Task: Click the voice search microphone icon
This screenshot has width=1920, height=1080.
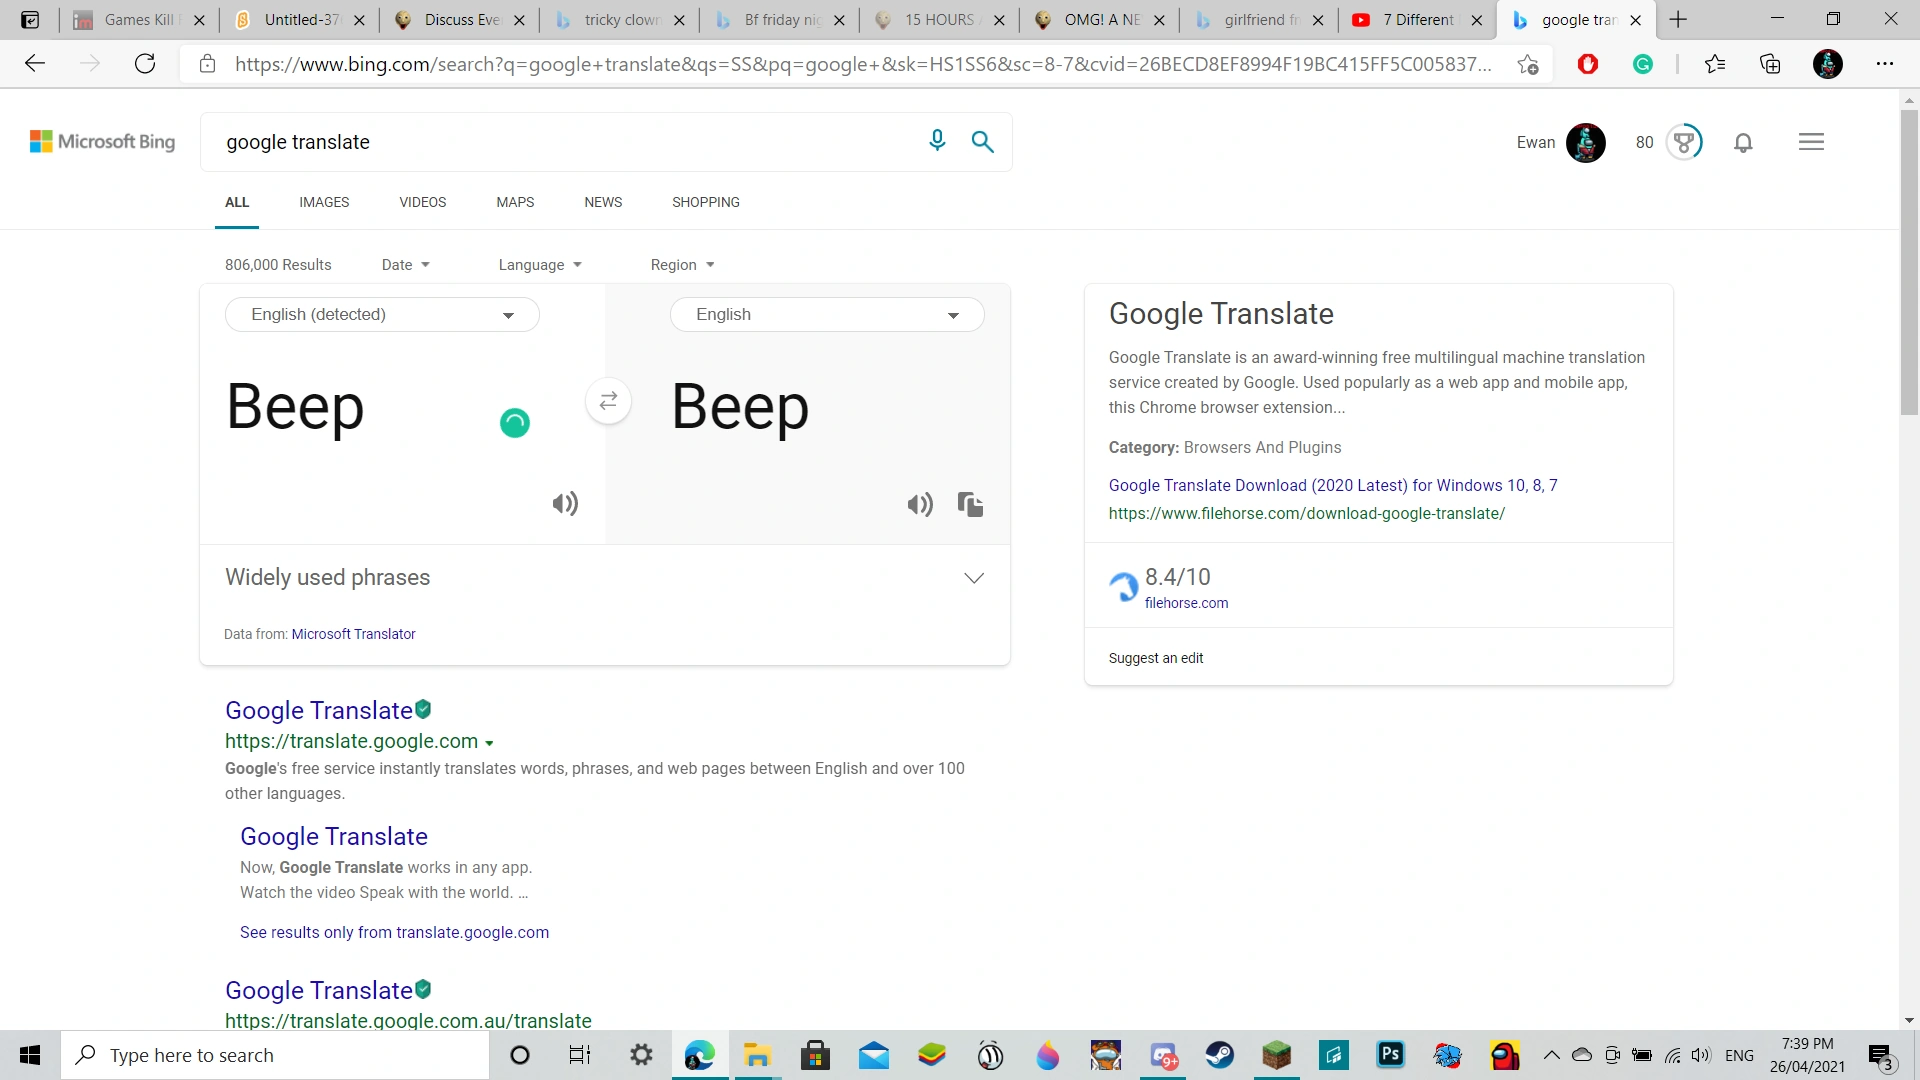Action: tap(937, 141)
